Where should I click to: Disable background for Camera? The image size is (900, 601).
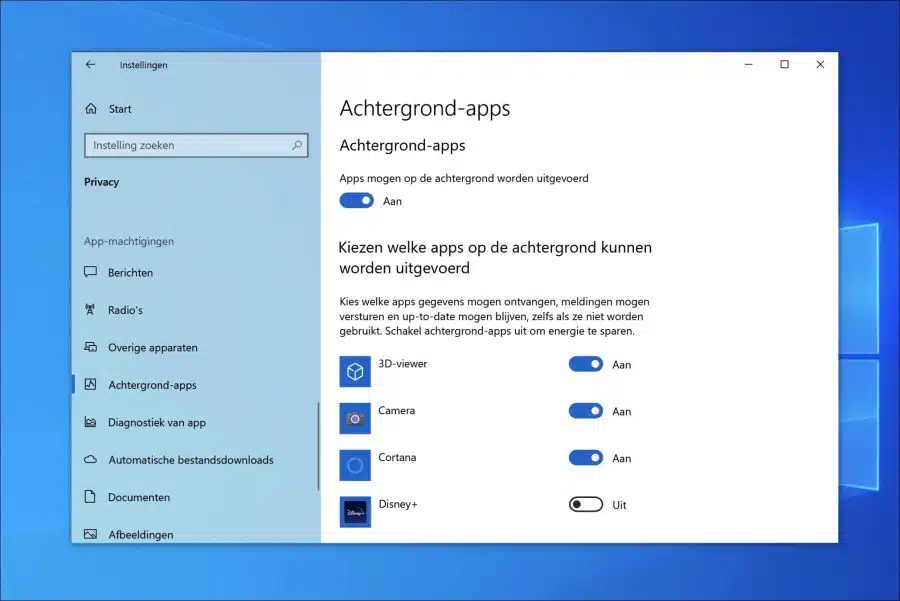[x=585, y=411]
